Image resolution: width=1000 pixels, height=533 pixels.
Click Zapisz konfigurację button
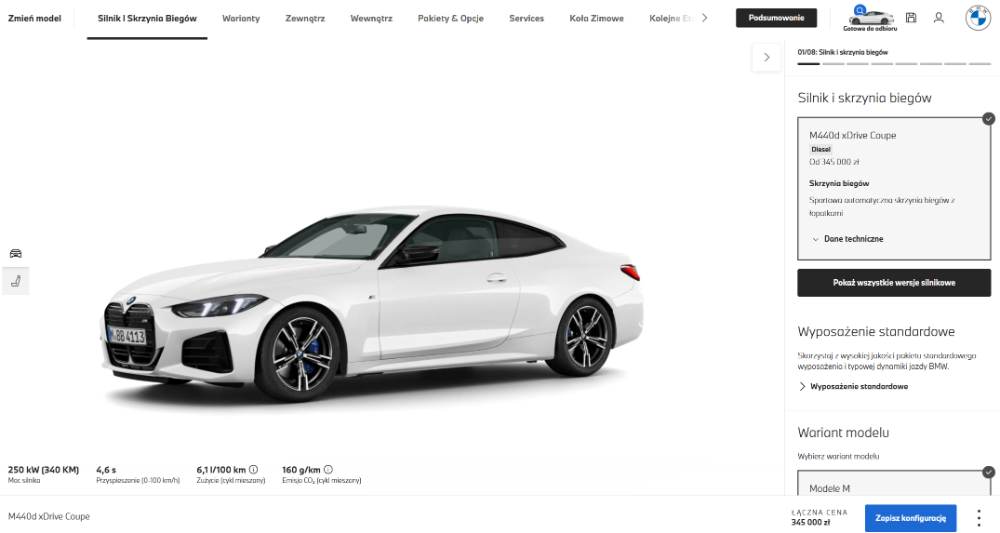click(x=911, y=518)
